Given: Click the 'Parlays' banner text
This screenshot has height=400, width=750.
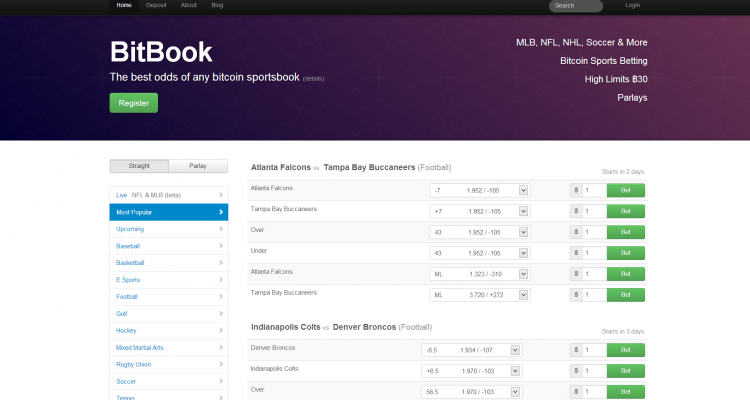Looking at the screenshot, I should point(632,98).
